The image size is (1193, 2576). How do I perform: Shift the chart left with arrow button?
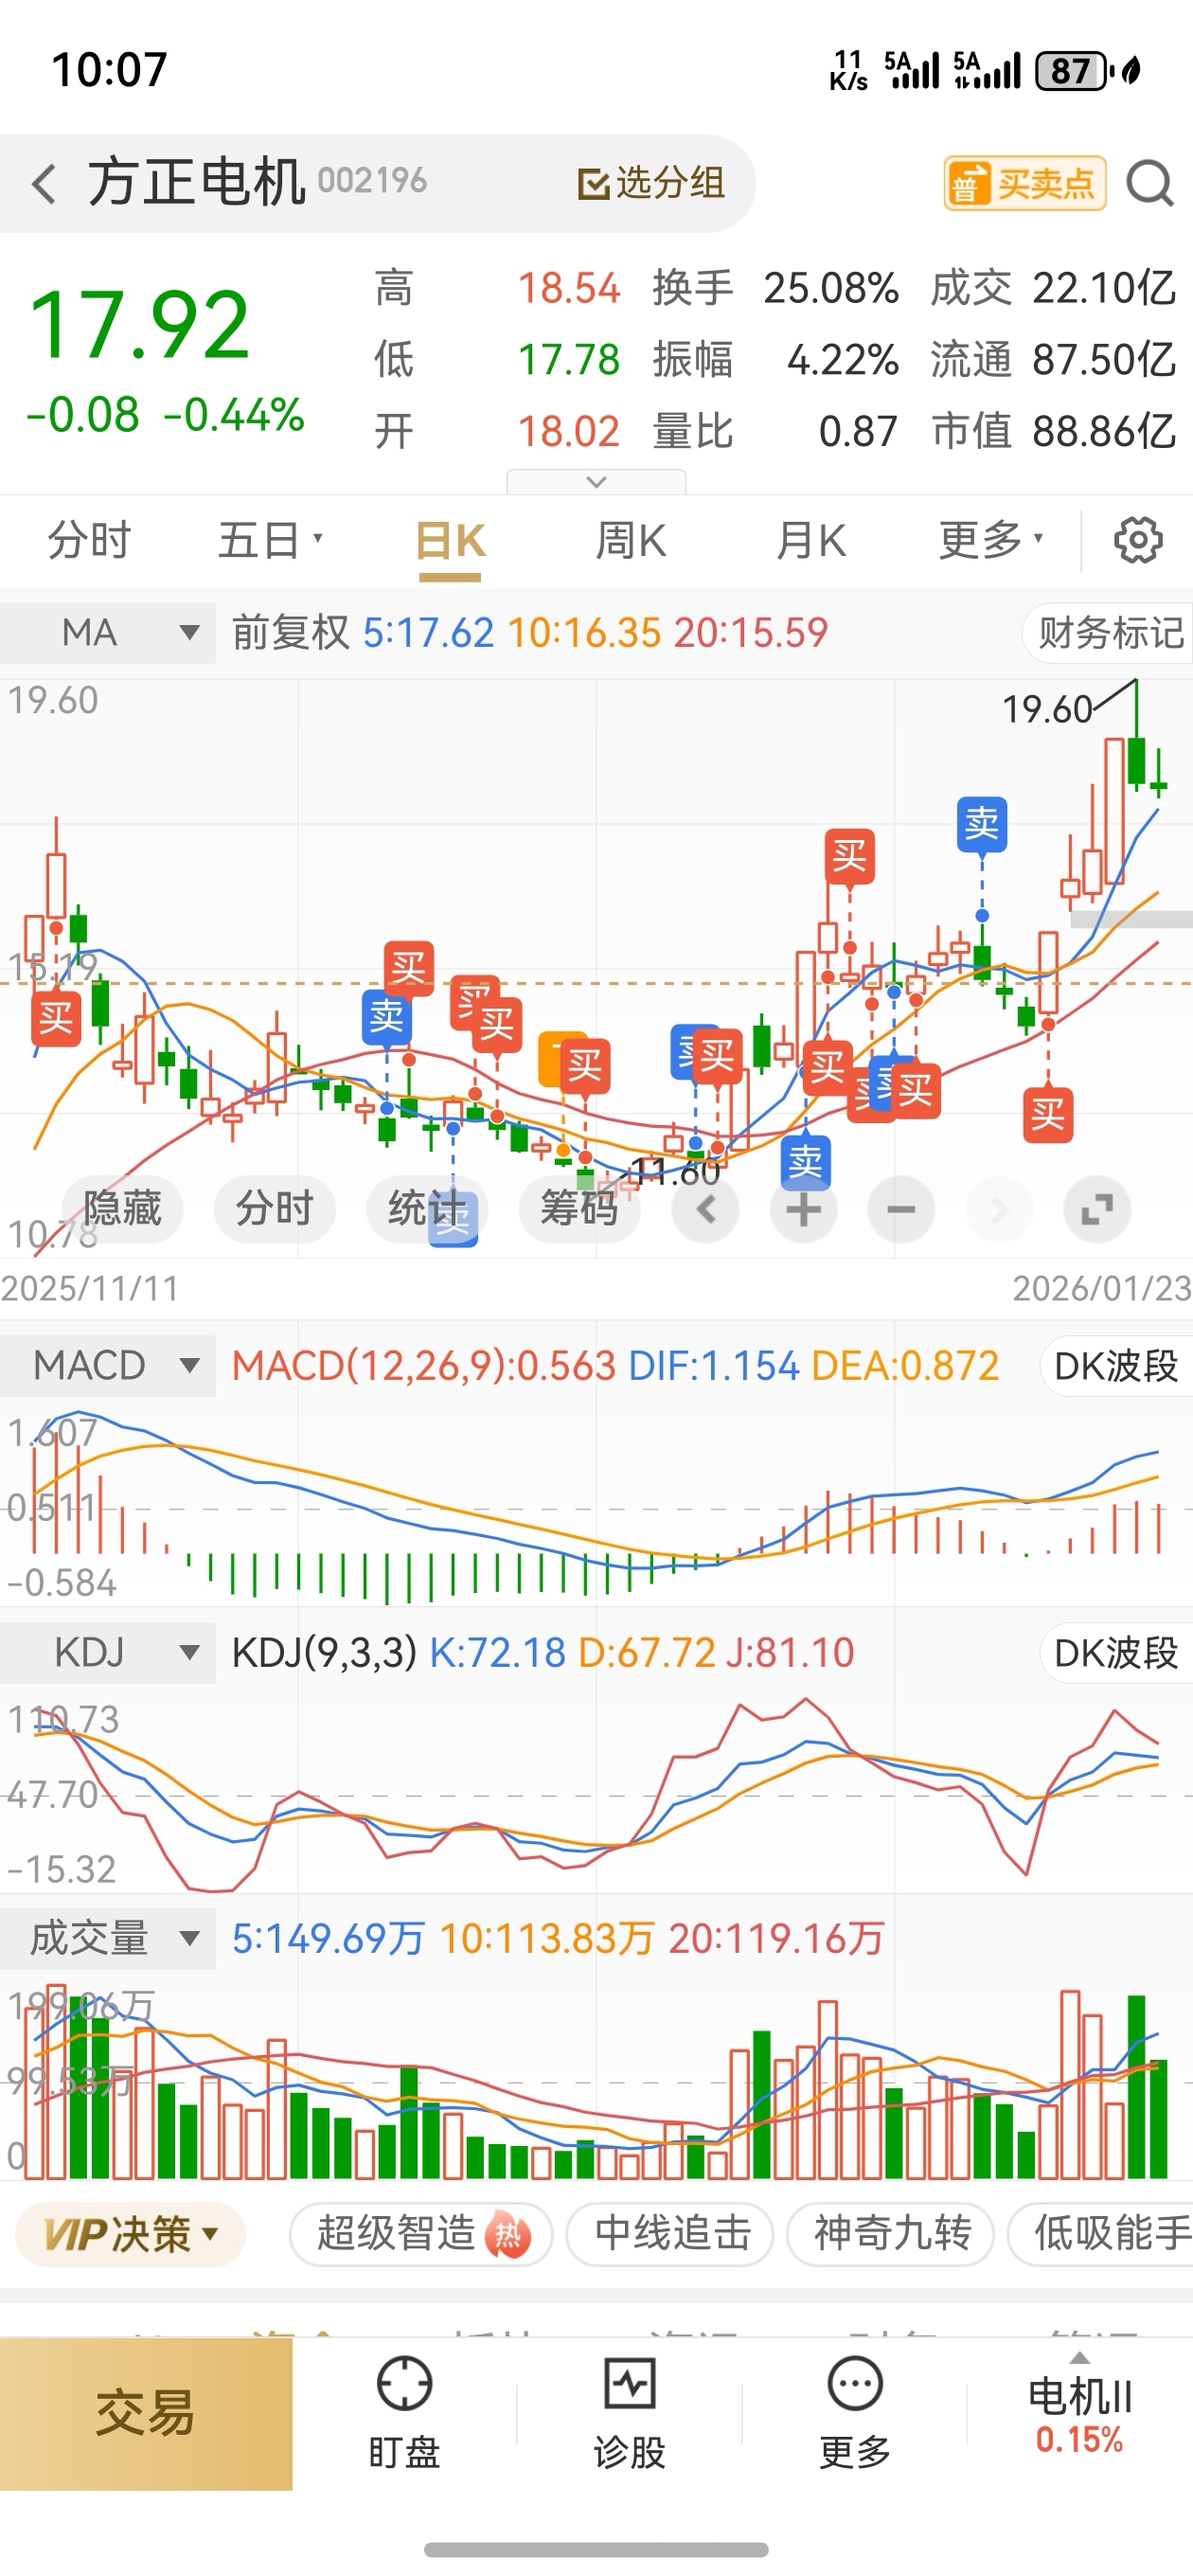705,1209
